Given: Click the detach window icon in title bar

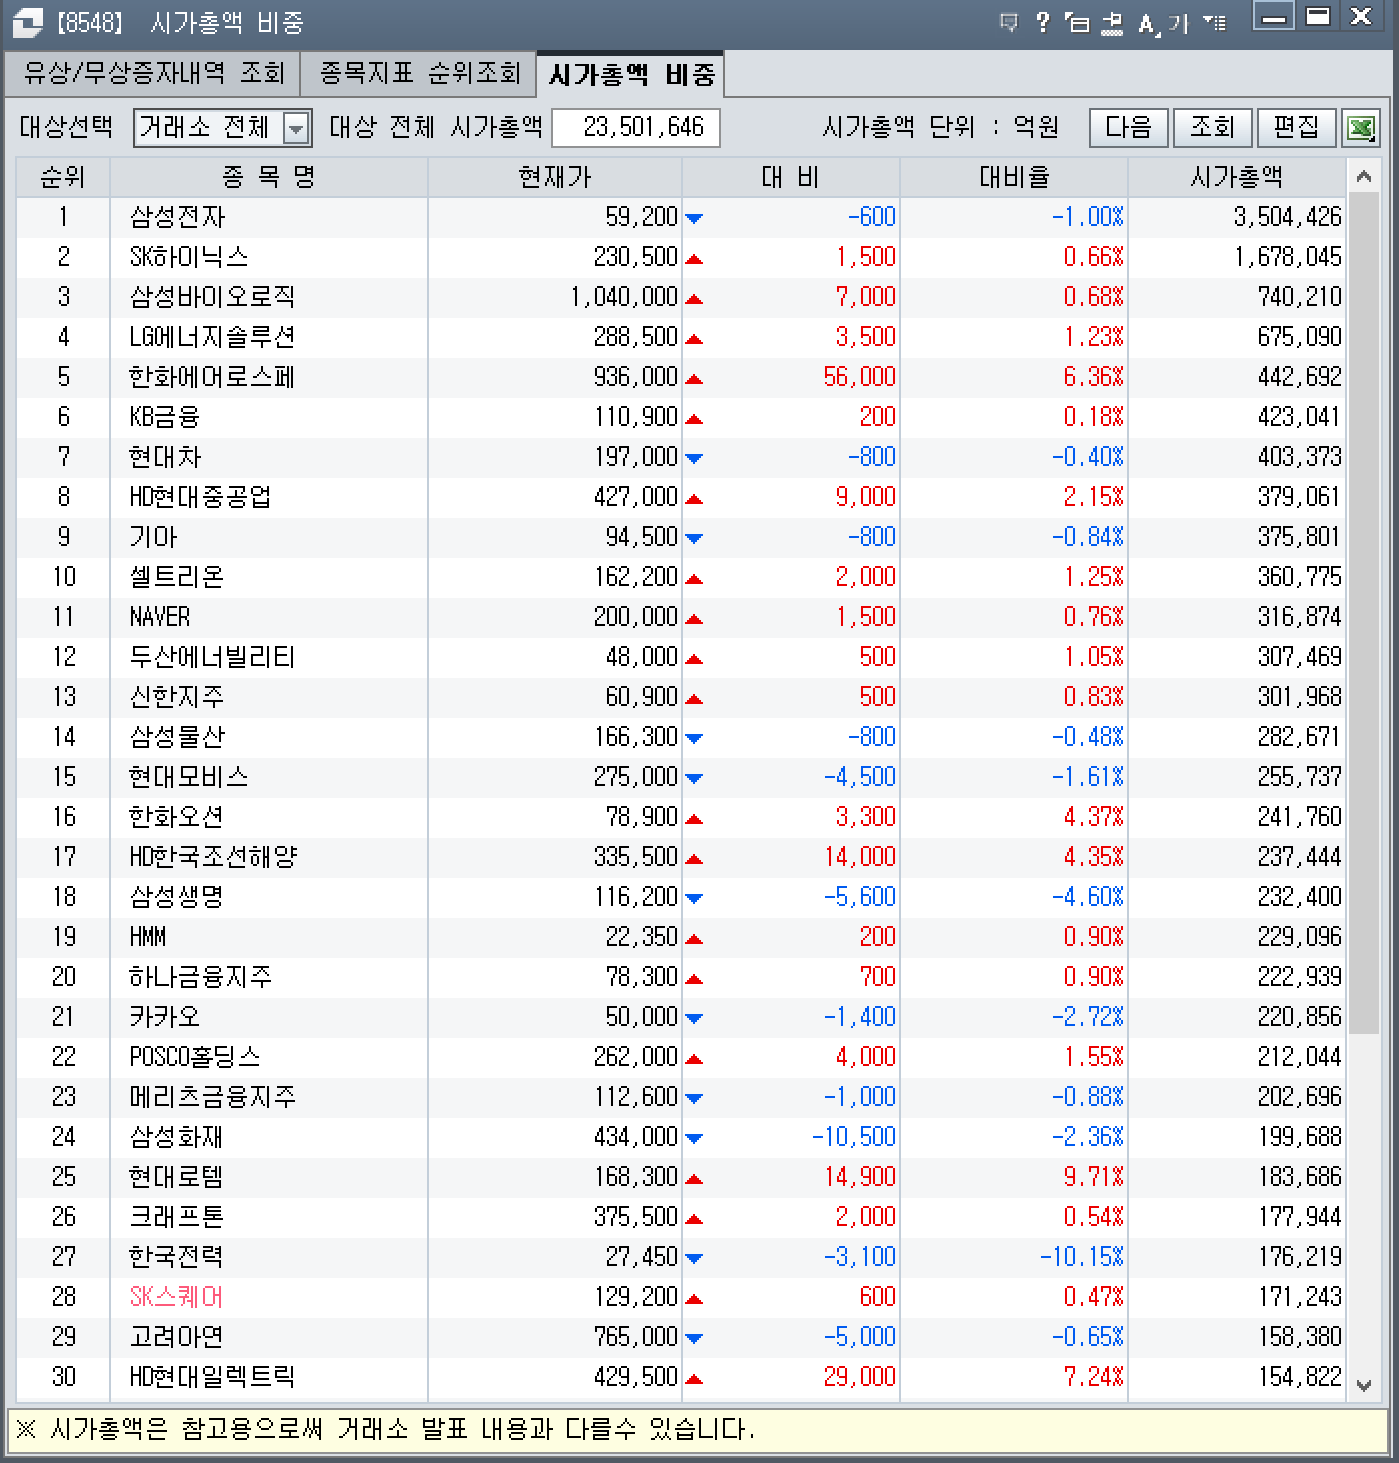Looking at the screenshot, I should click(1078, 22).
